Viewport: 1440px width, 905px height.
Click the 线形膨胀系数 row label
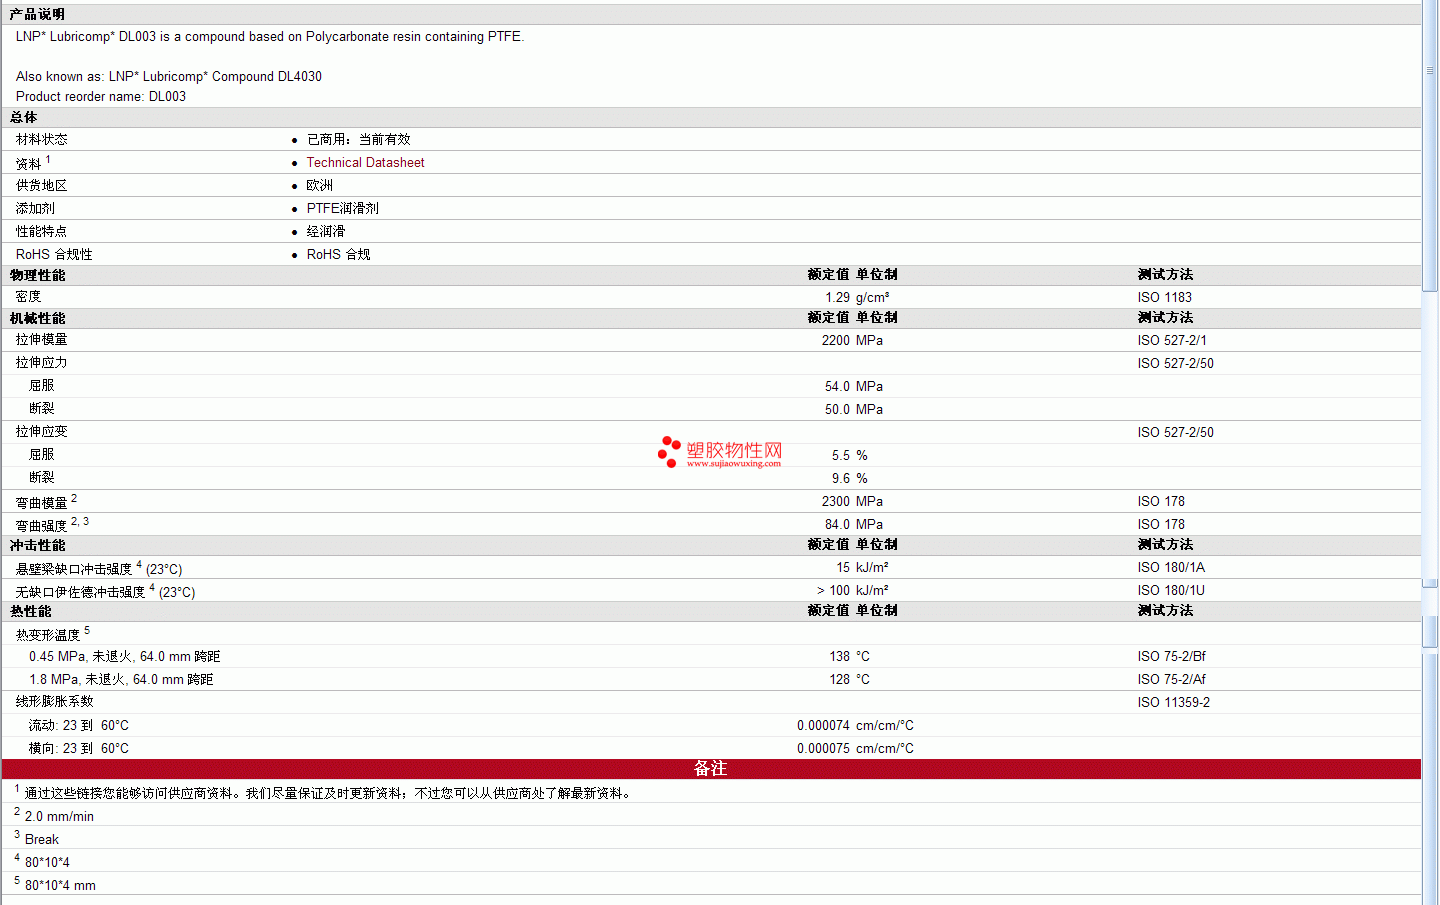pyautogui.click(x=54, y=701)
